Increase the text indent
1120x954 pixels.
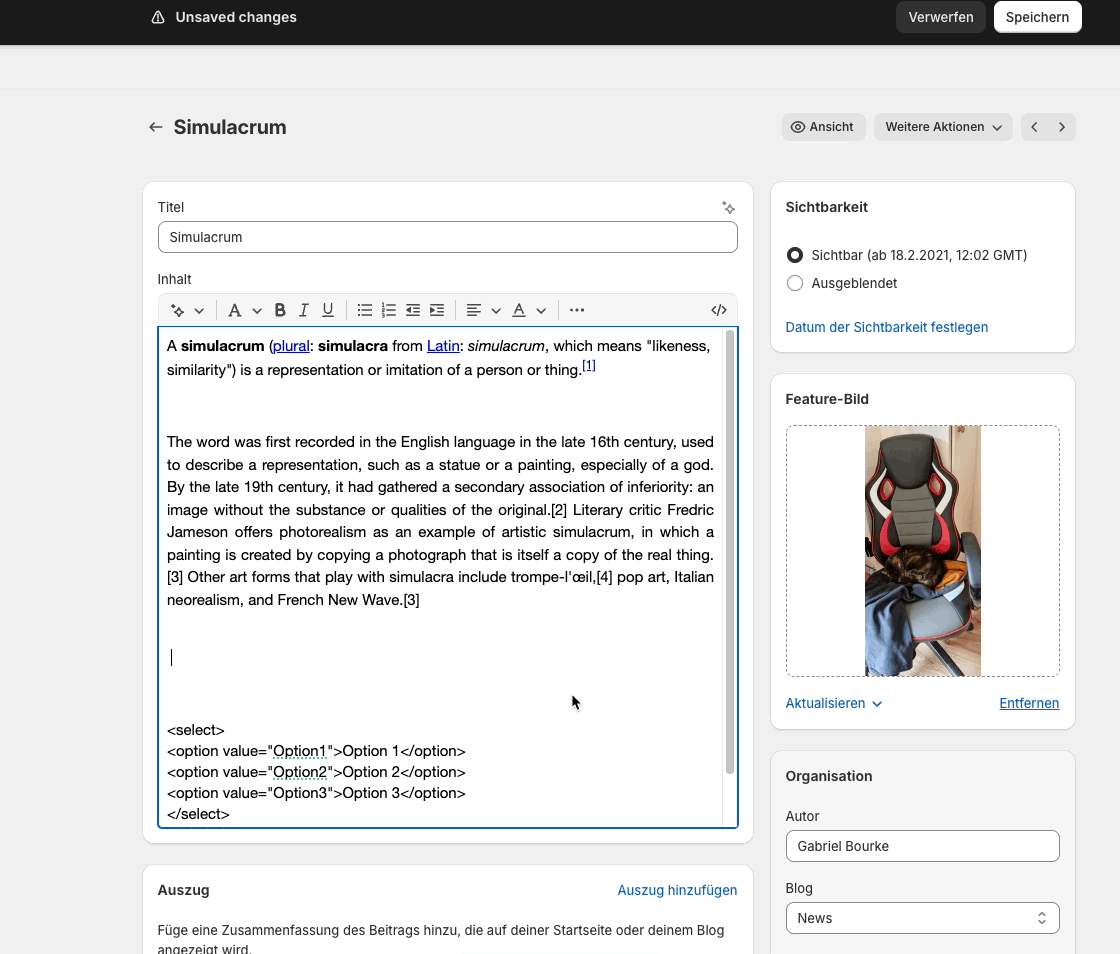point(437,310)
